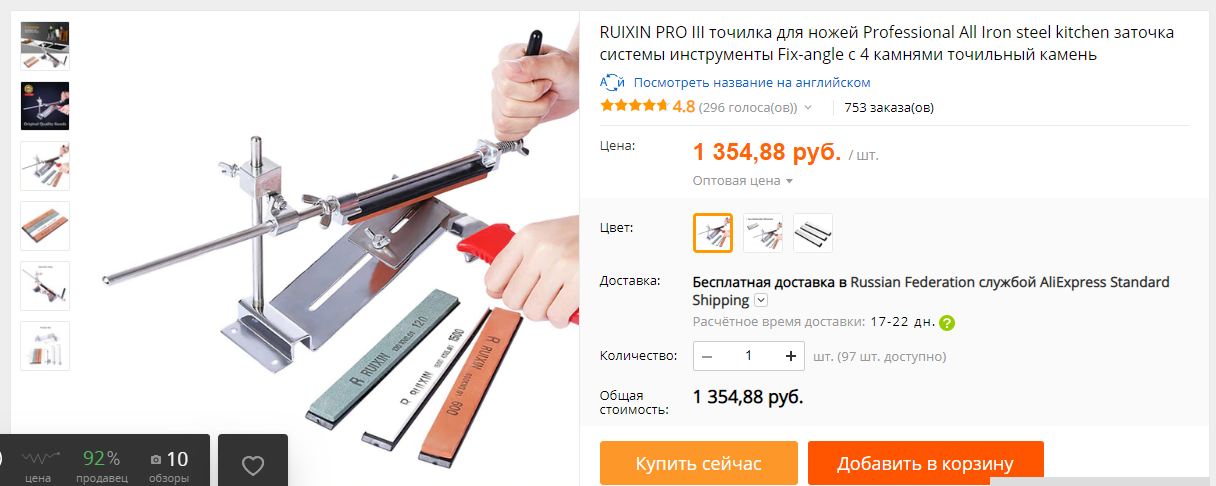The image size is (1216, 486).
Task: Click the quantity input field
Action: (x=749, y=356)
